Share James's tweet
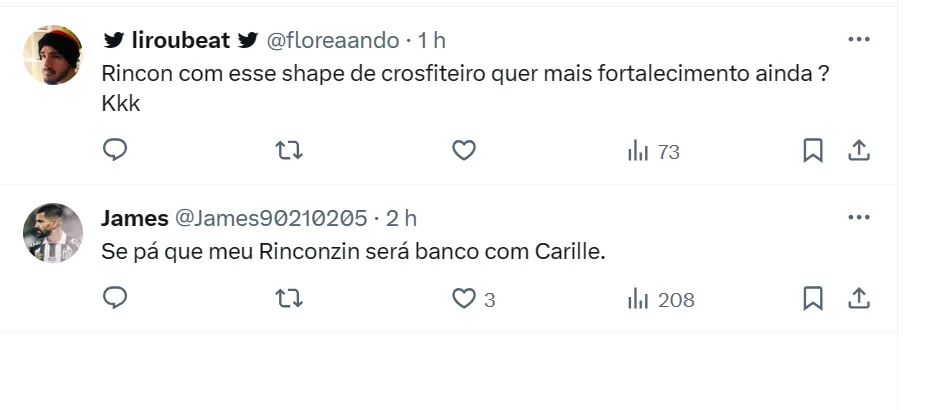Image resolution: width=941 pixels, height=410 pixels. tap(858, 298)
